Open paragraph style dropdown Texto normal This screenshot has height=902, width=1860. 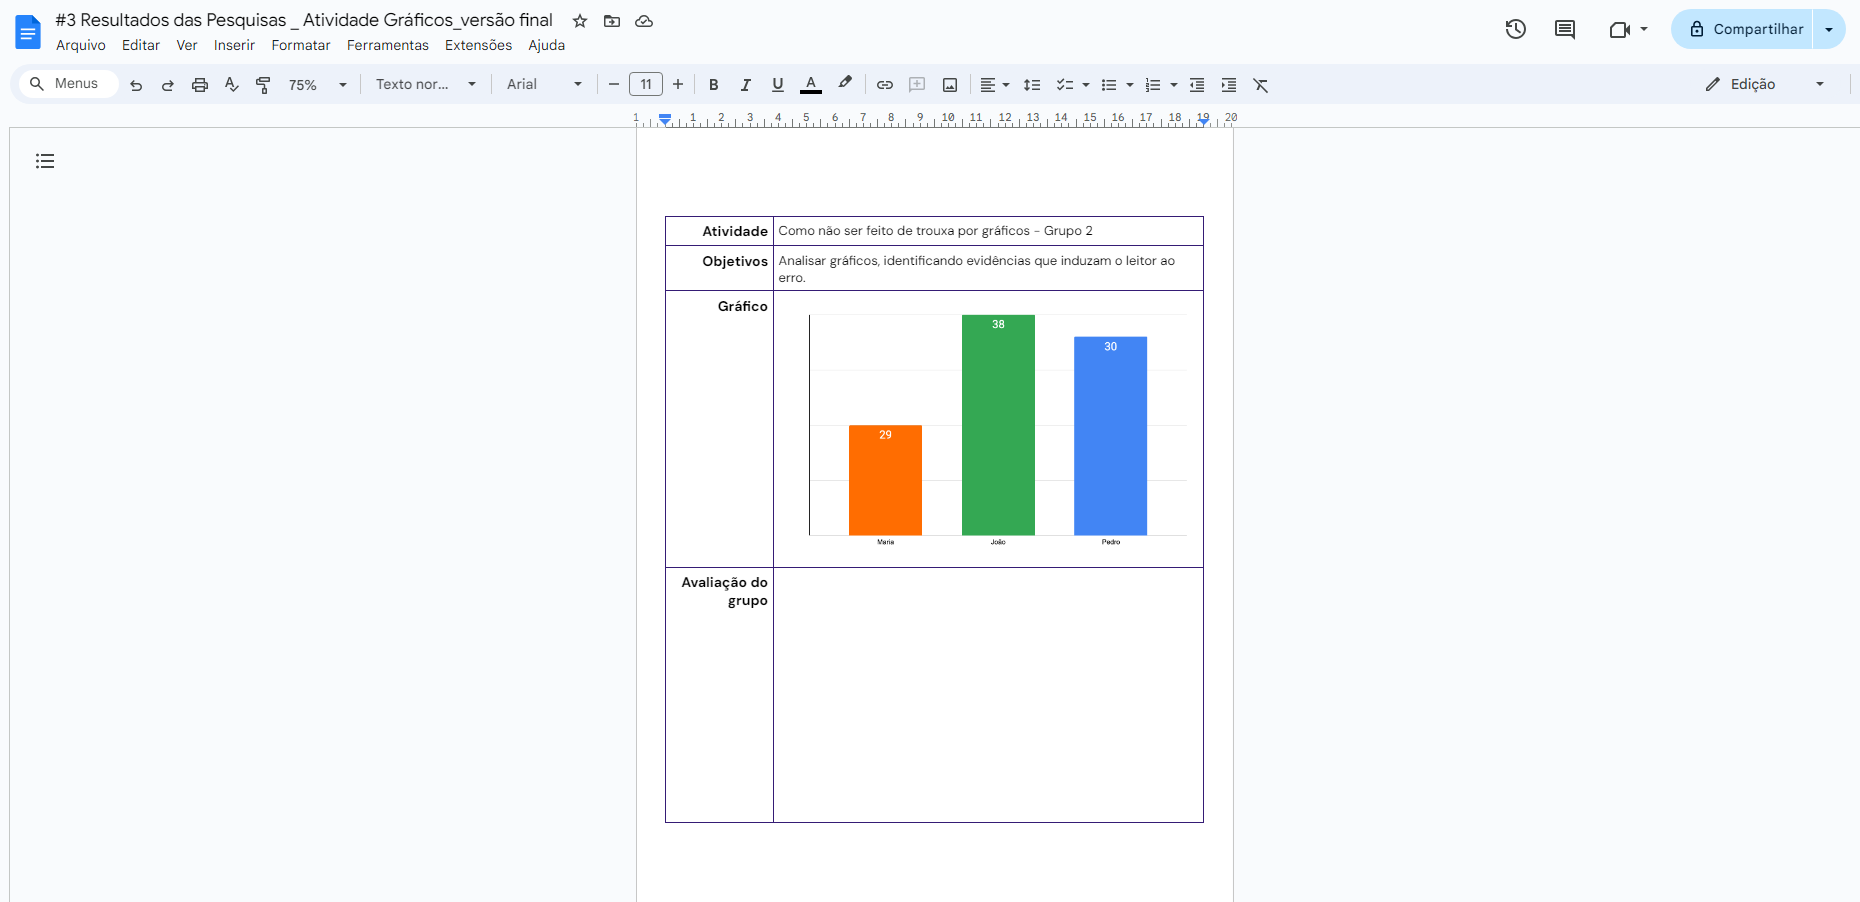click(426, 85)
